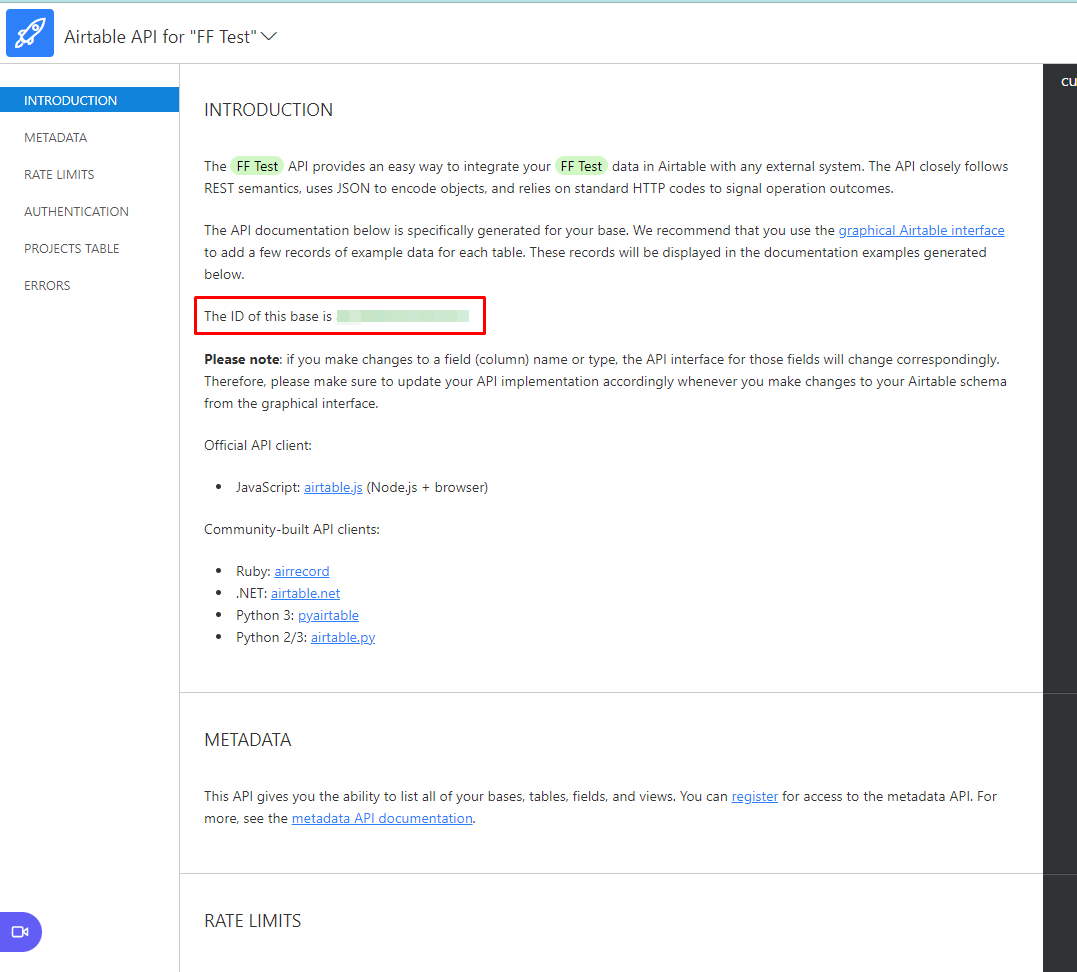Go to Metadata section in sidebar

coord(56,137)
